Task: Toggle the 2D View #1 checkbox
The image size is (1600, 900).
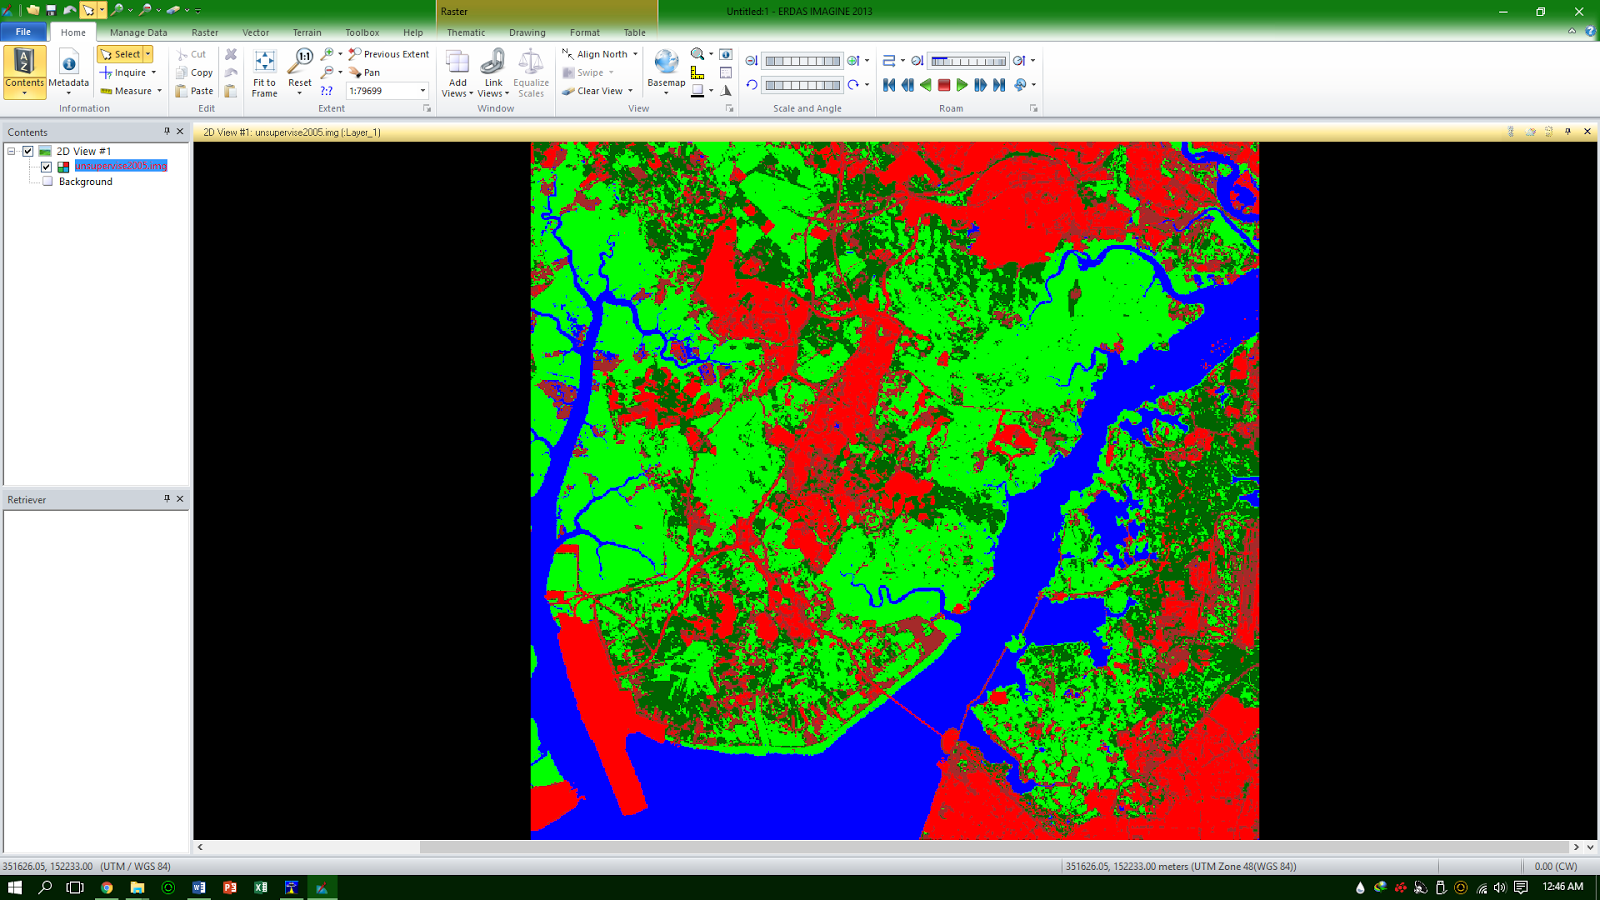Action: pos(28,151)
